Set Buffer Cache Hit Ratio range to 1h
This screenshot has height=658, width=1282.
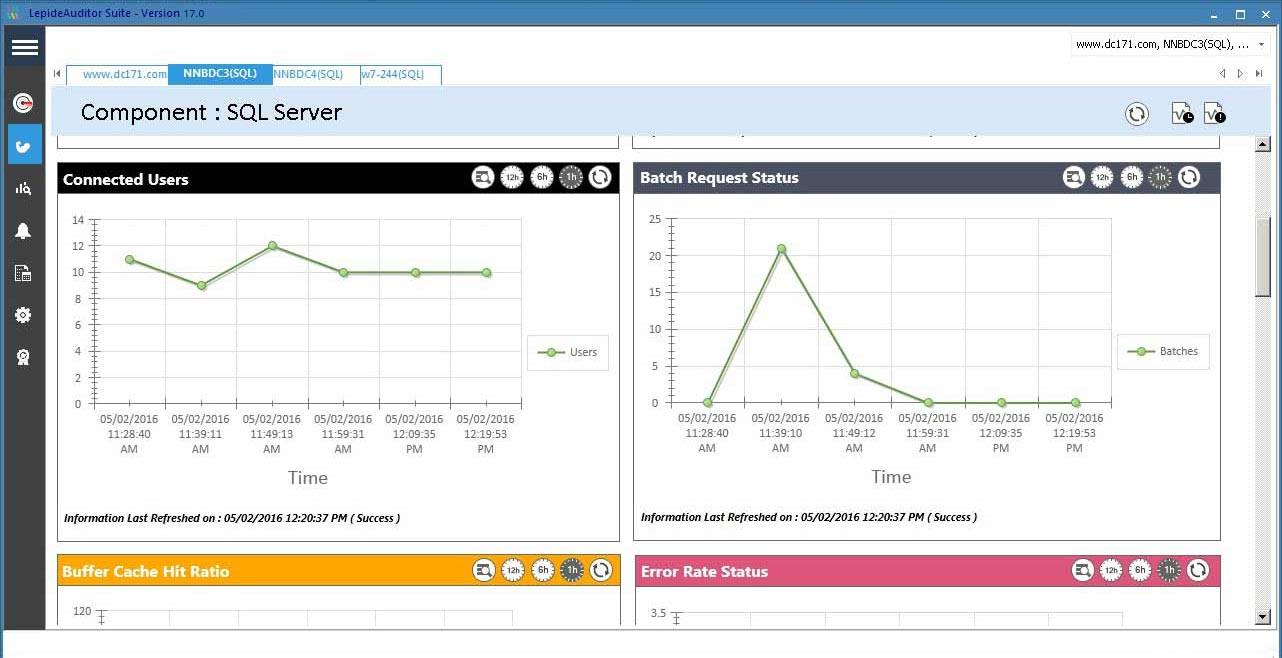571,570
